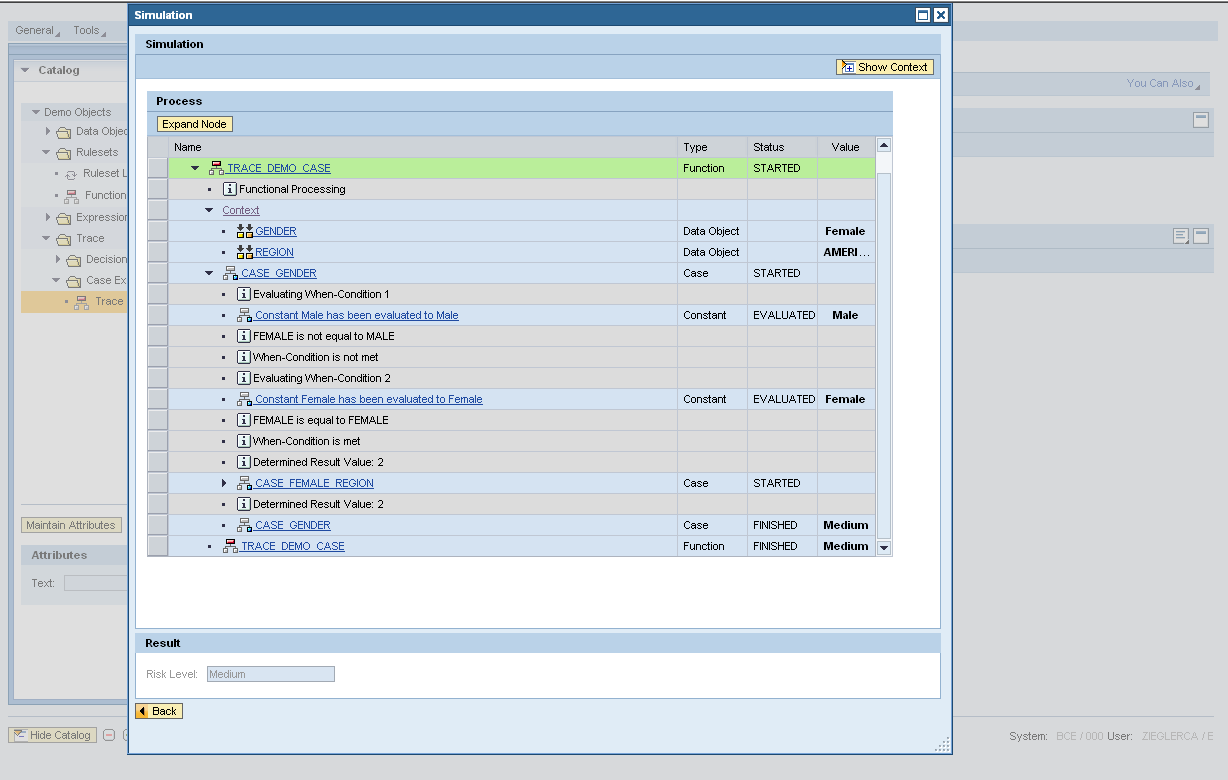Viewport: 1228px width, 780px height.
Task: Go back using the Back button
Action: click(159, 711)
